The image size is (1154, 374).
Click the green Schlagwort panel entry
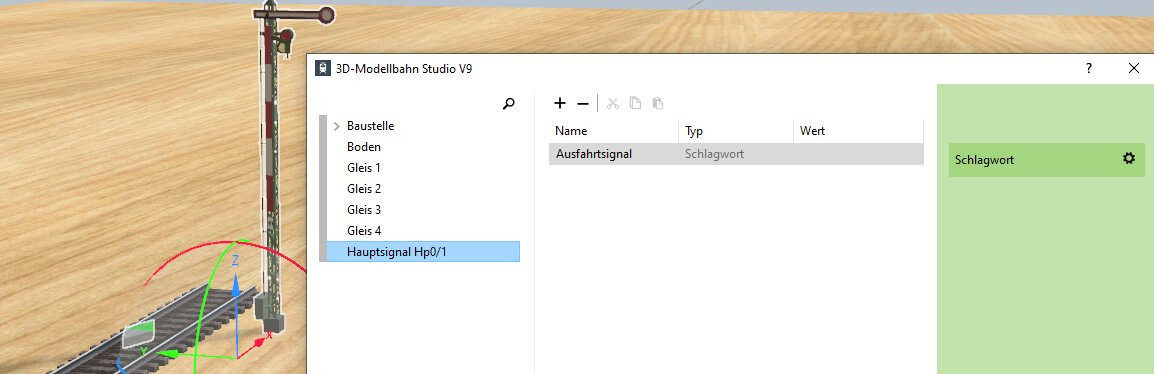[1047, 159]
